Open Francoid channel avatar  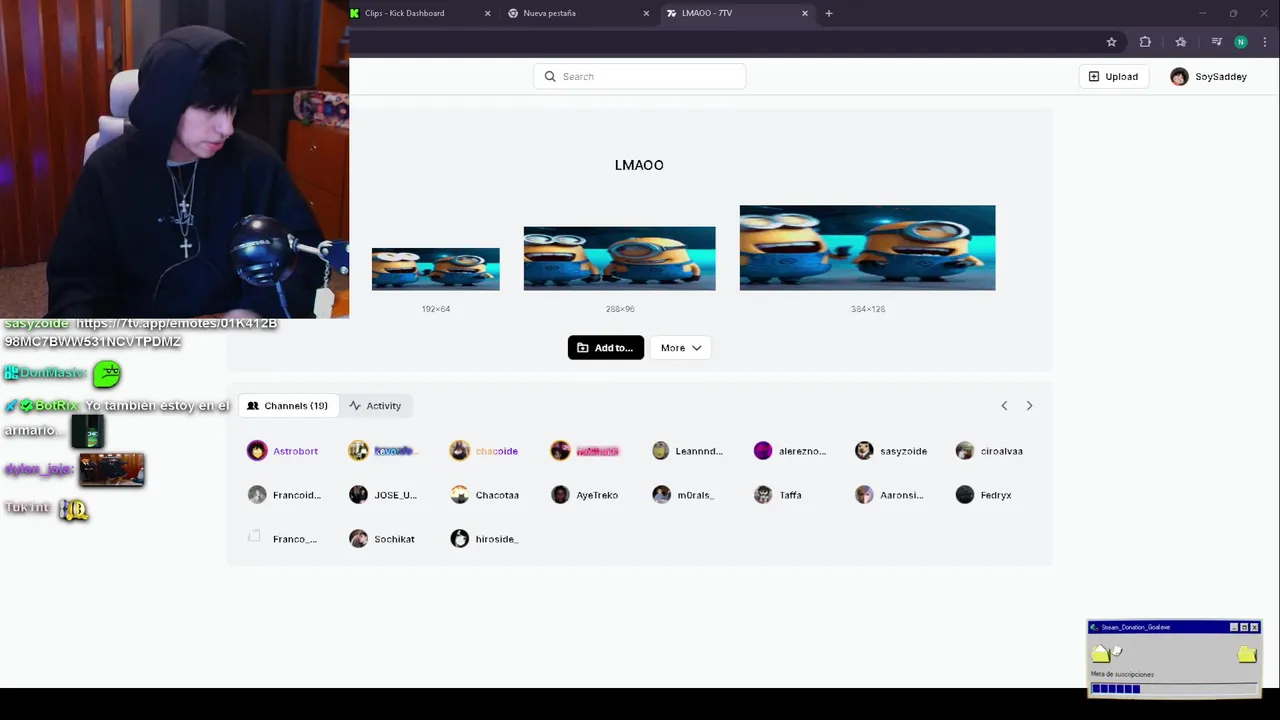pos(257,495)
